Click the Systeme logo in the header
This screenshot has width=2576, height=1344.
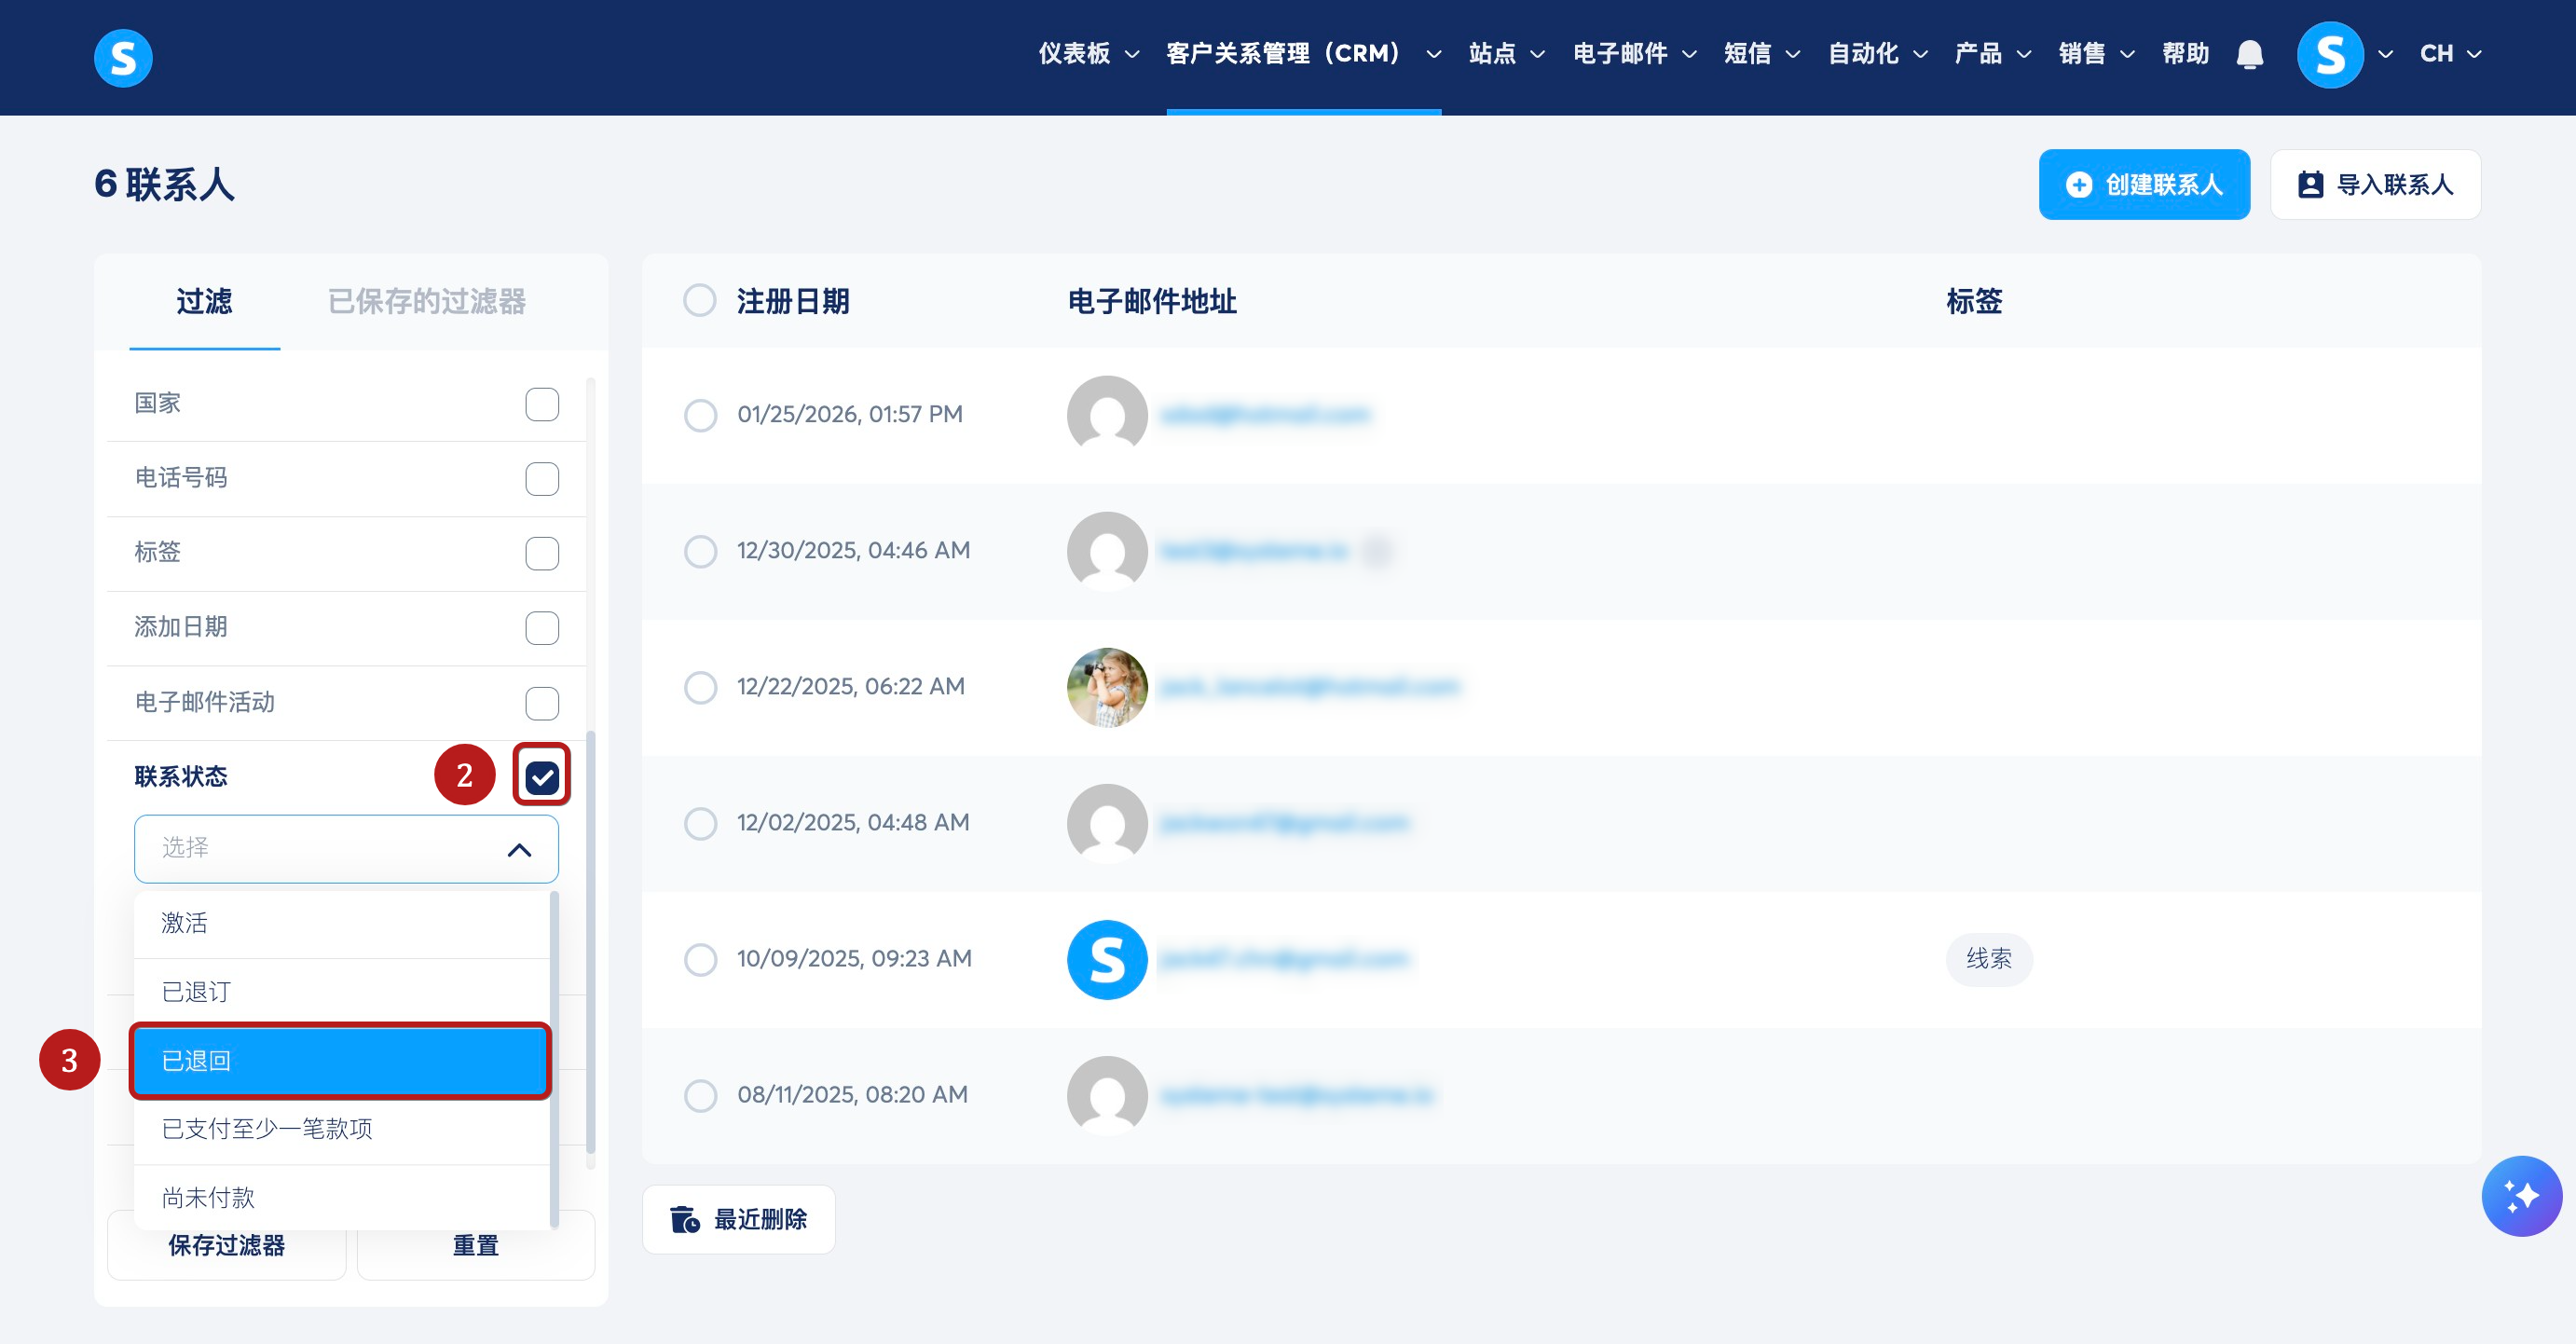tap(123, 58)
